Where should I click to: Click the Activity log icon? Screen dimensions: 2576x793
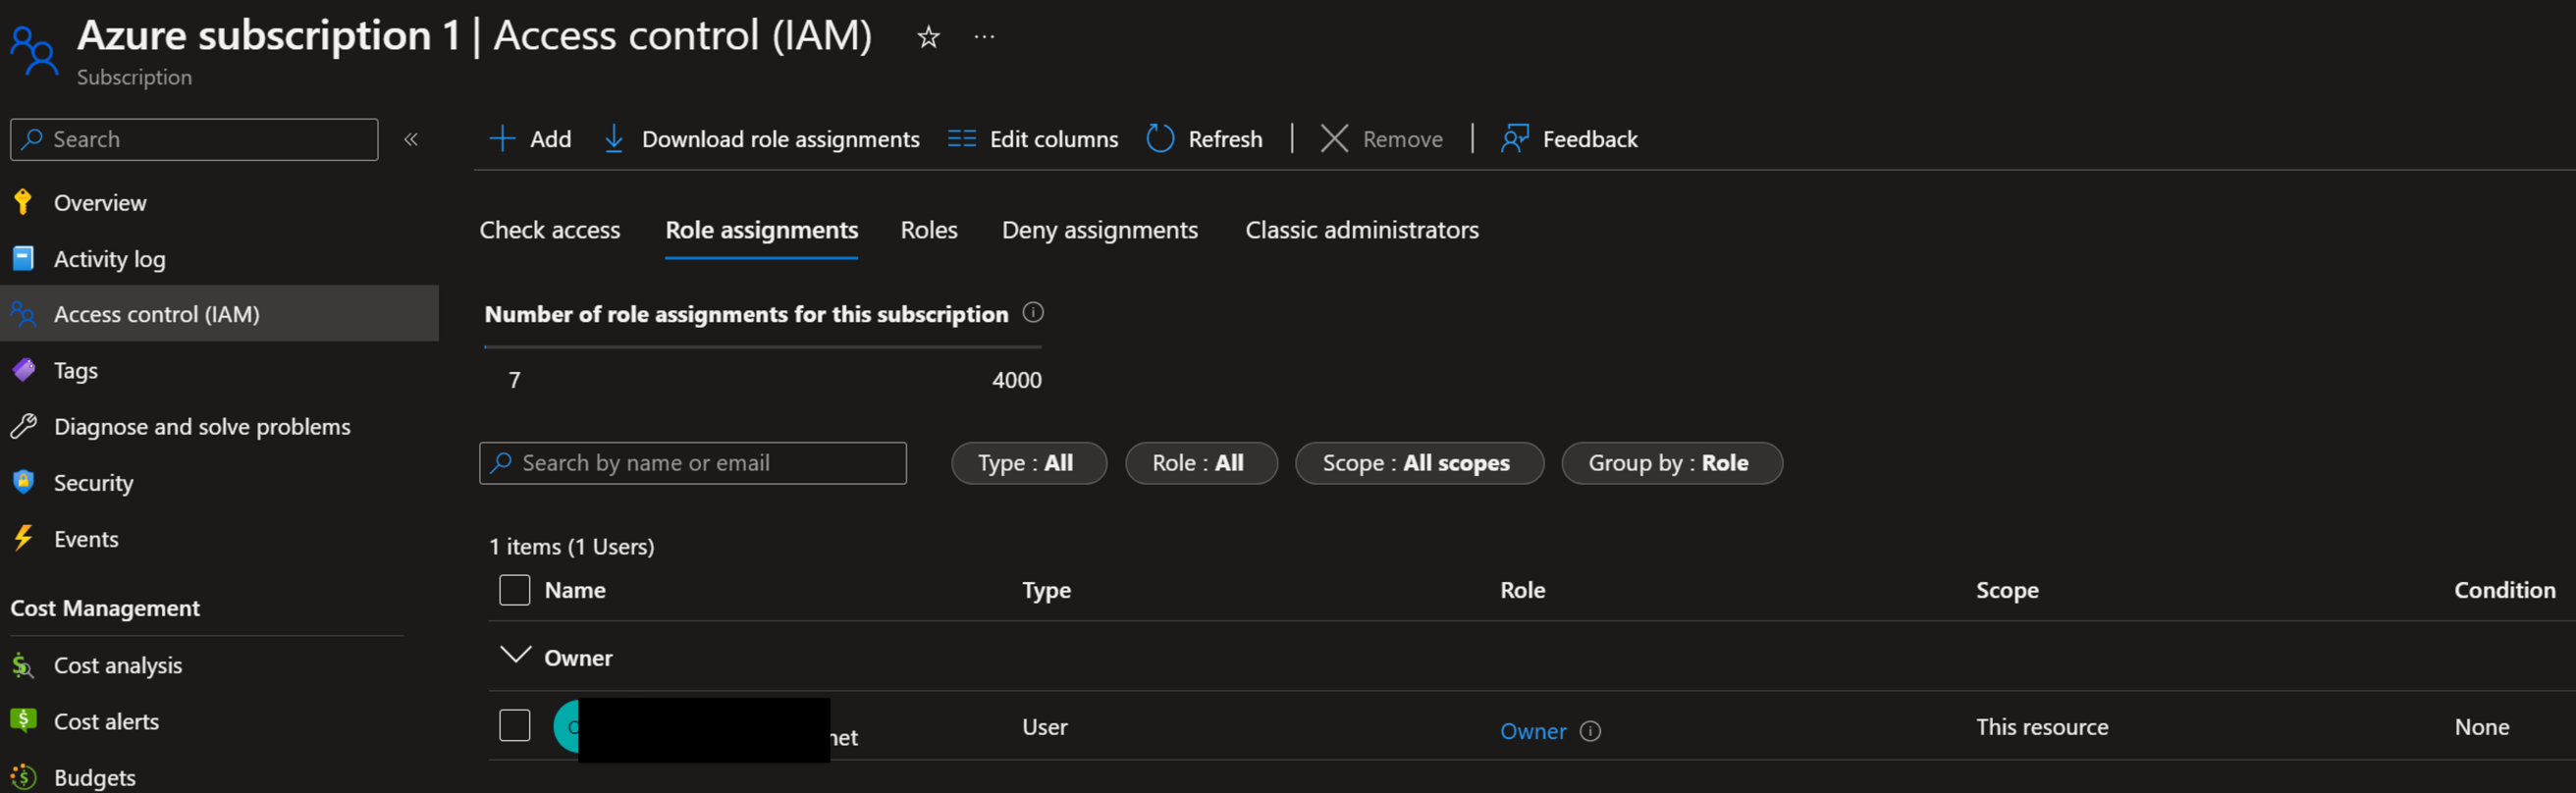23,258
